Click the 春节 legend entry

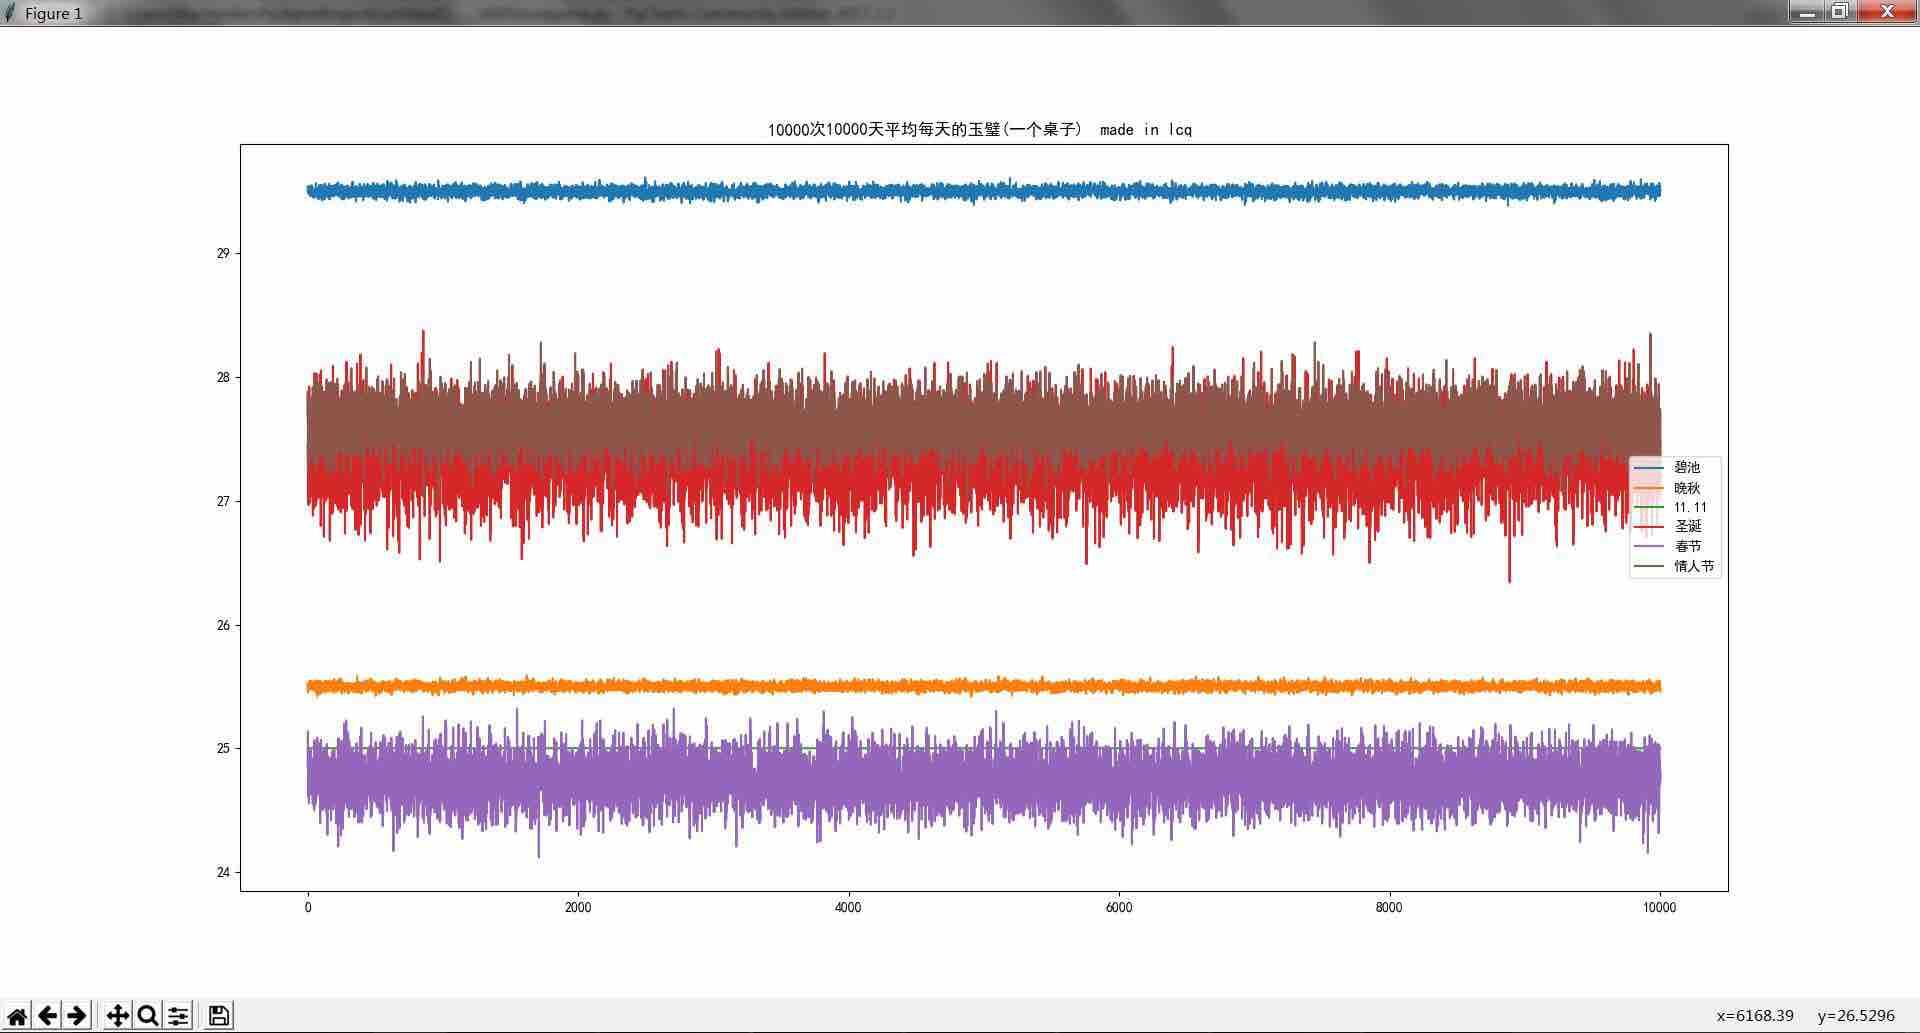click(x=1687, y=546)
